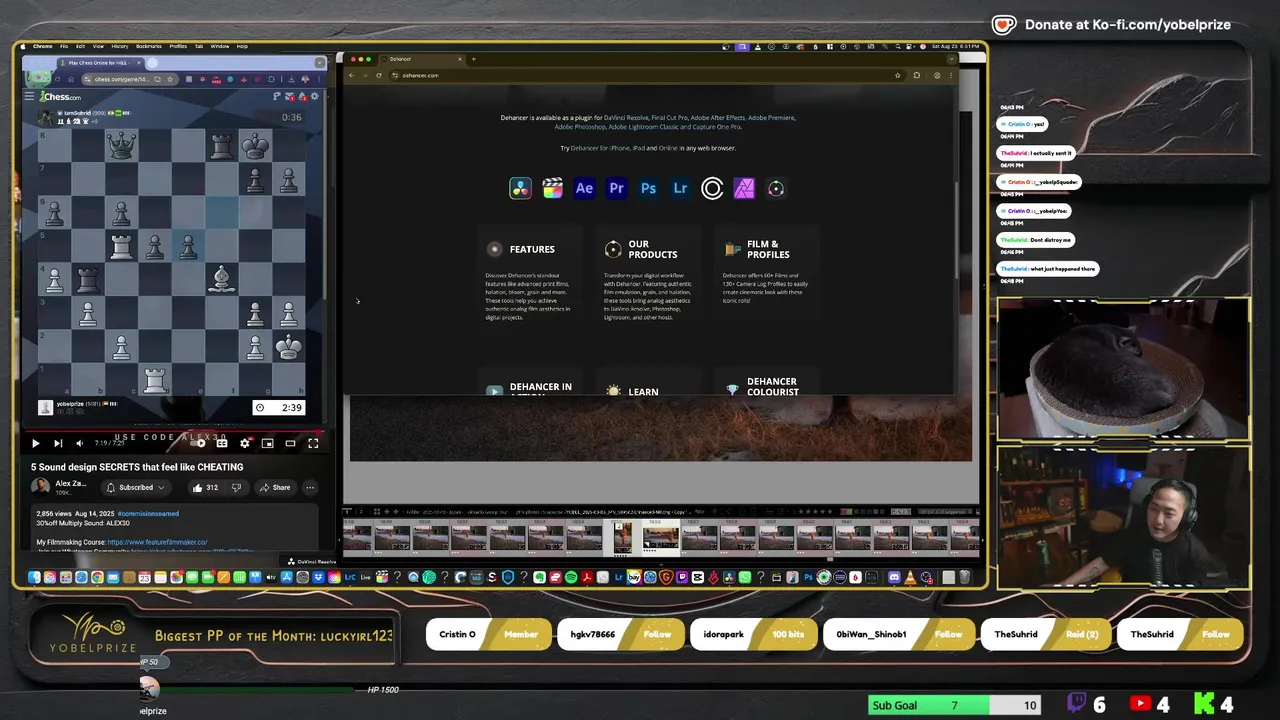
Task: Reload the Dehancer page
Action: (x=378, y=75)
